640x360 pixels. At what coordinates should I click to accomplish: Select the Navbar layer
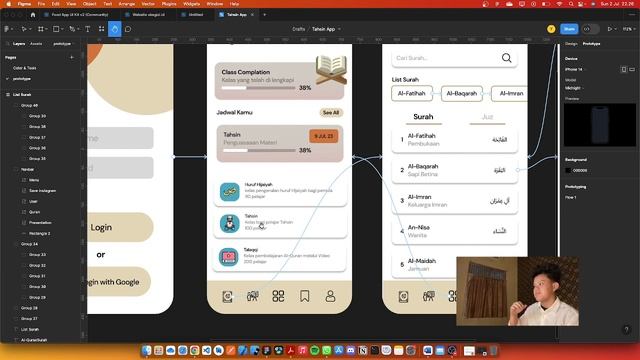27,169
